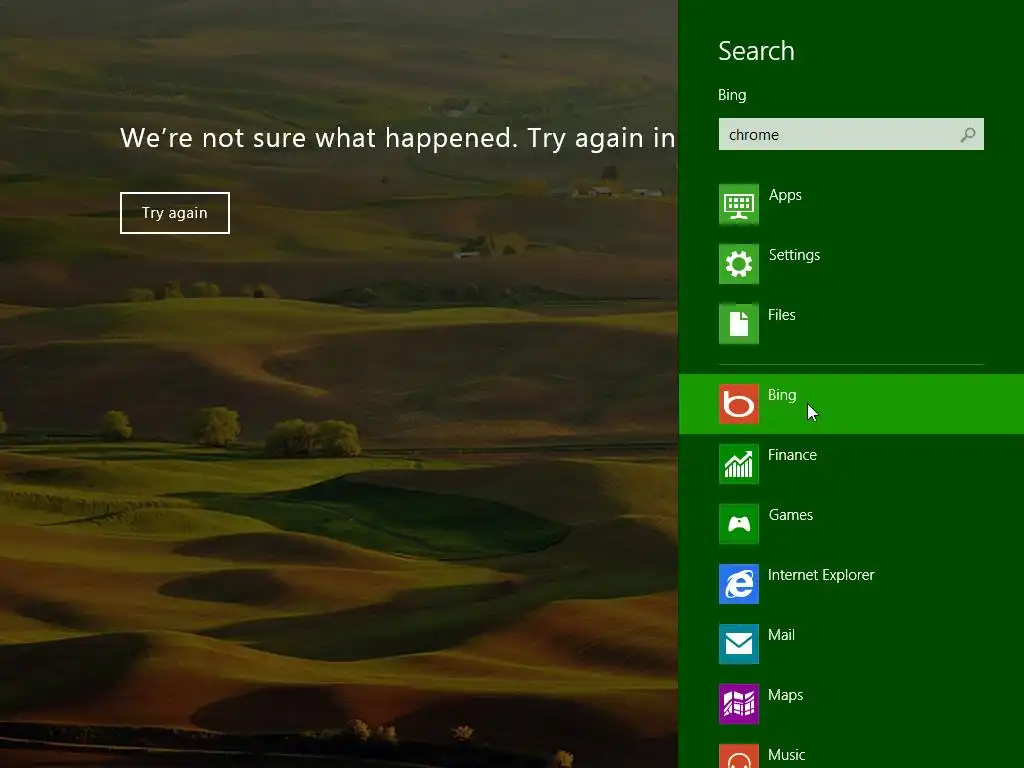Screen dimensions: 1024x768
Task: Select the Mail label
Action: pyautogui.click(x=781, y=635)
